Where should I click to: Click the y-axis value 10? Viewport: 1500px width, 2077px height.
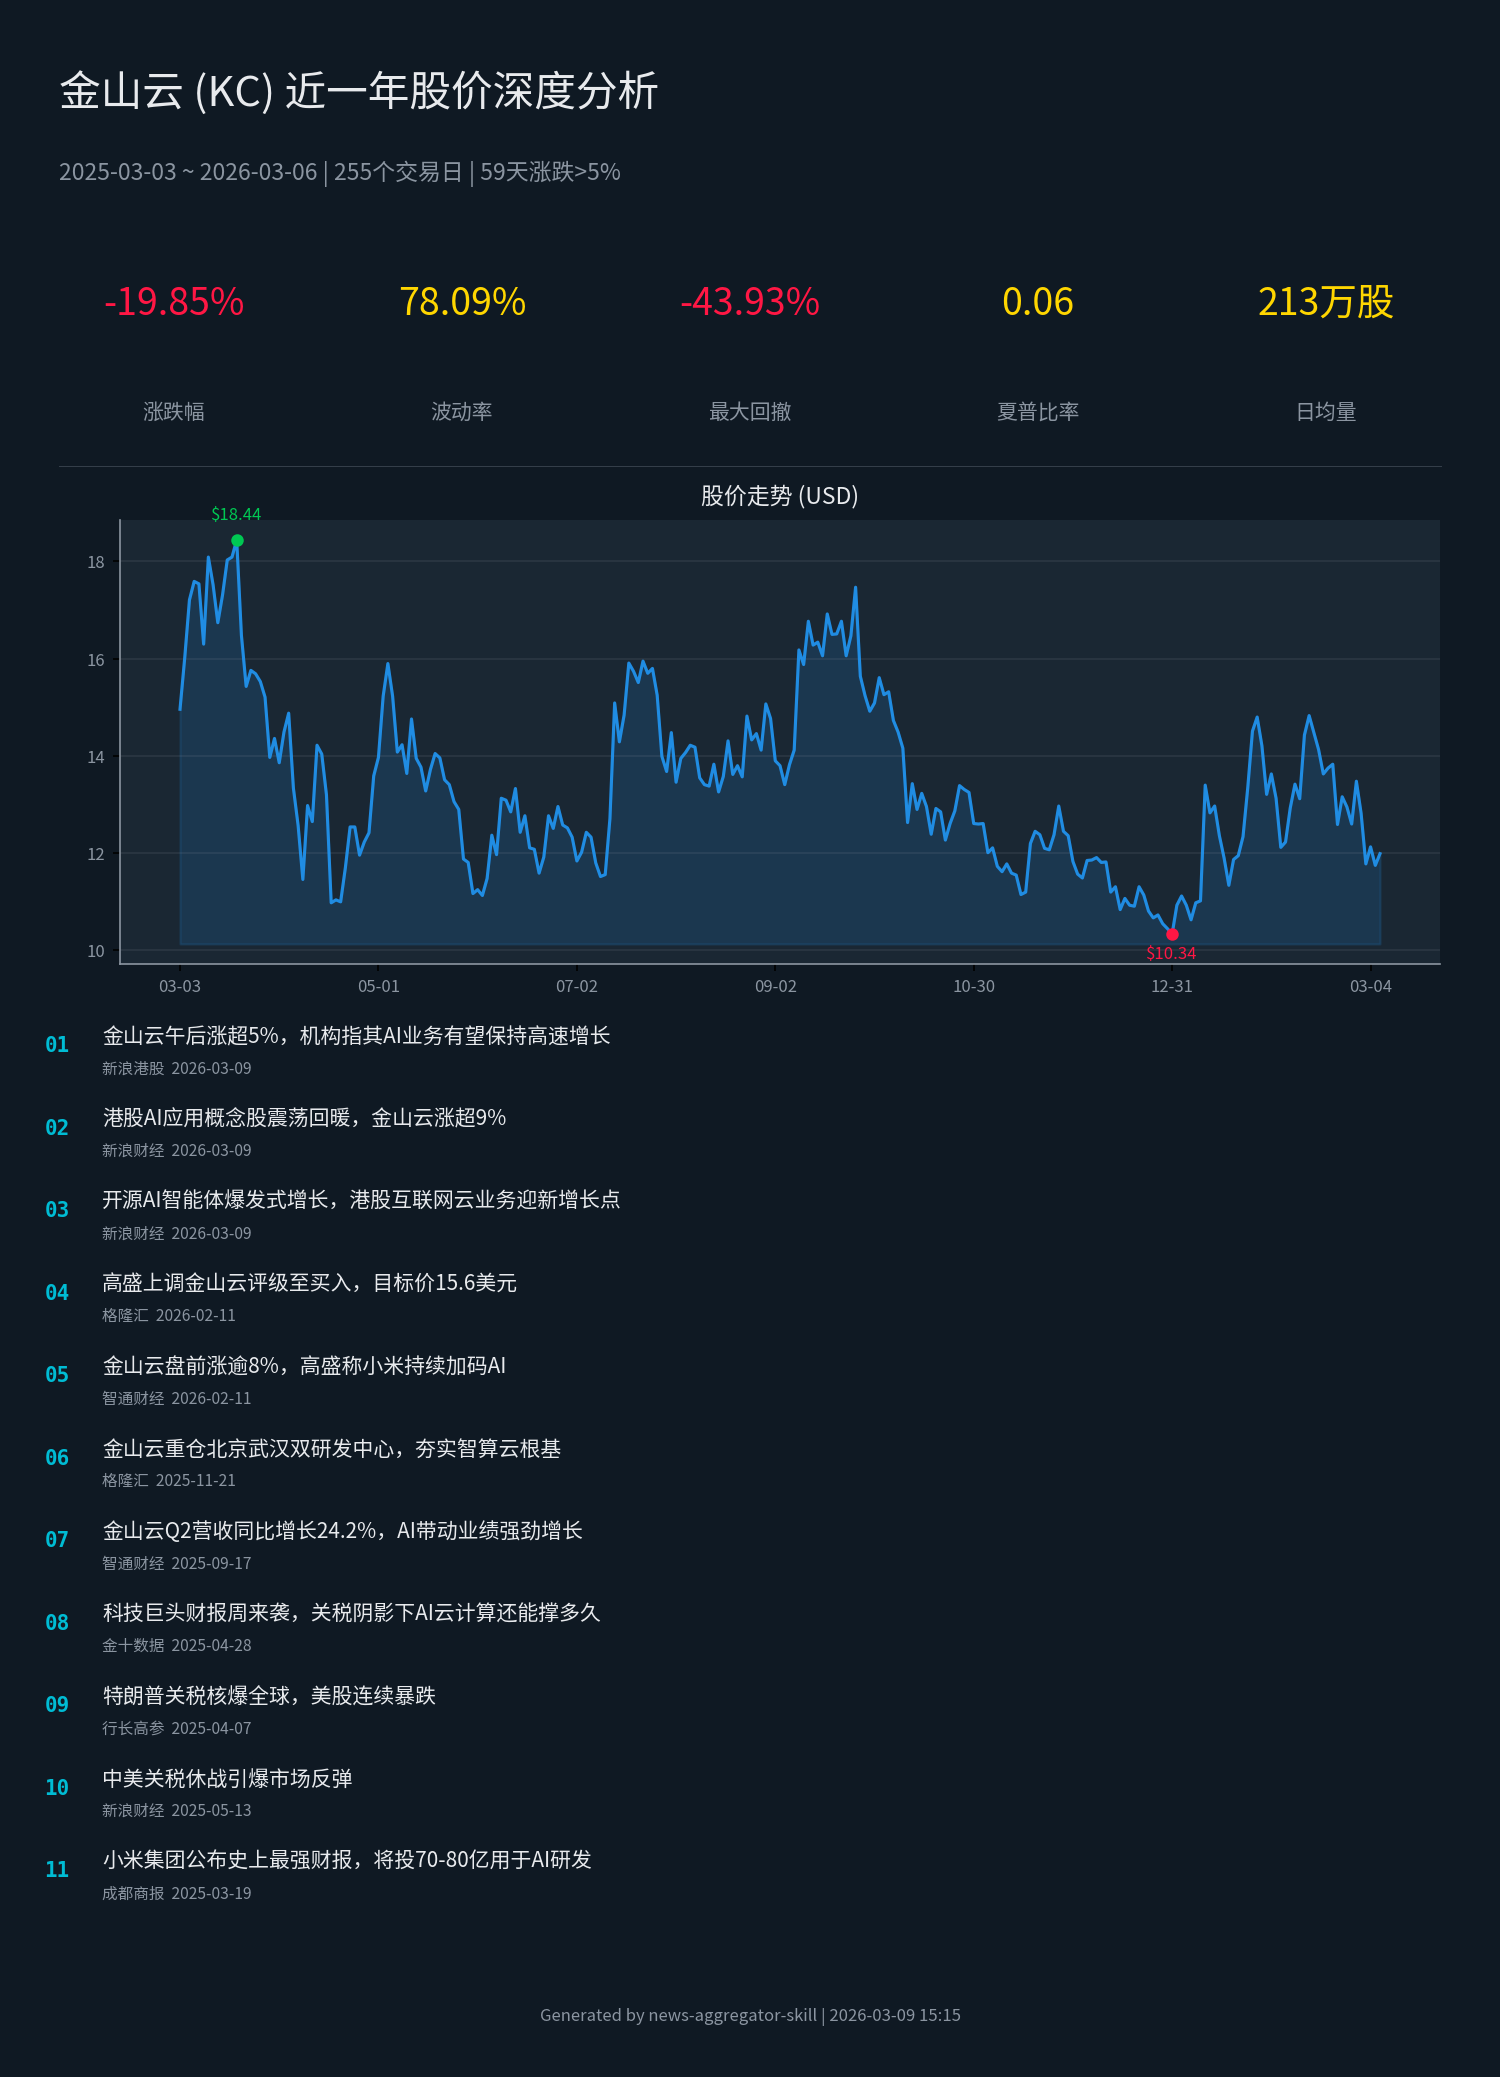(96, 951)
